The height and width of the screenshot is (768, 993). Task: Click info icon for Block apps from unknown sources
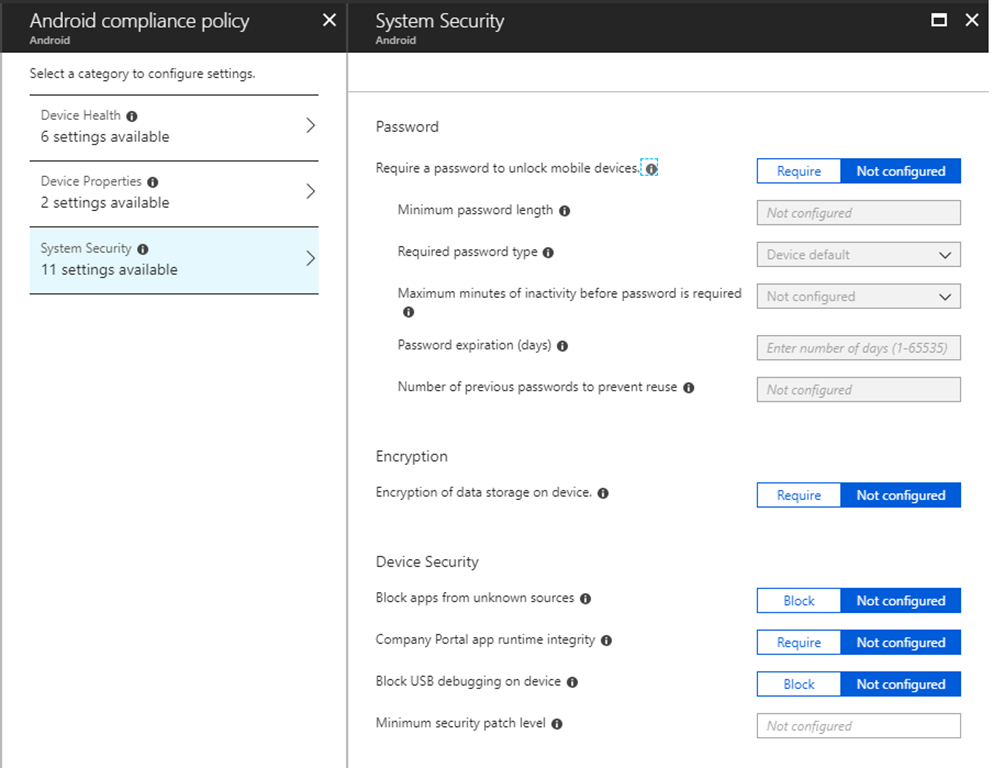pyautogui.click(x=586, y=599)
